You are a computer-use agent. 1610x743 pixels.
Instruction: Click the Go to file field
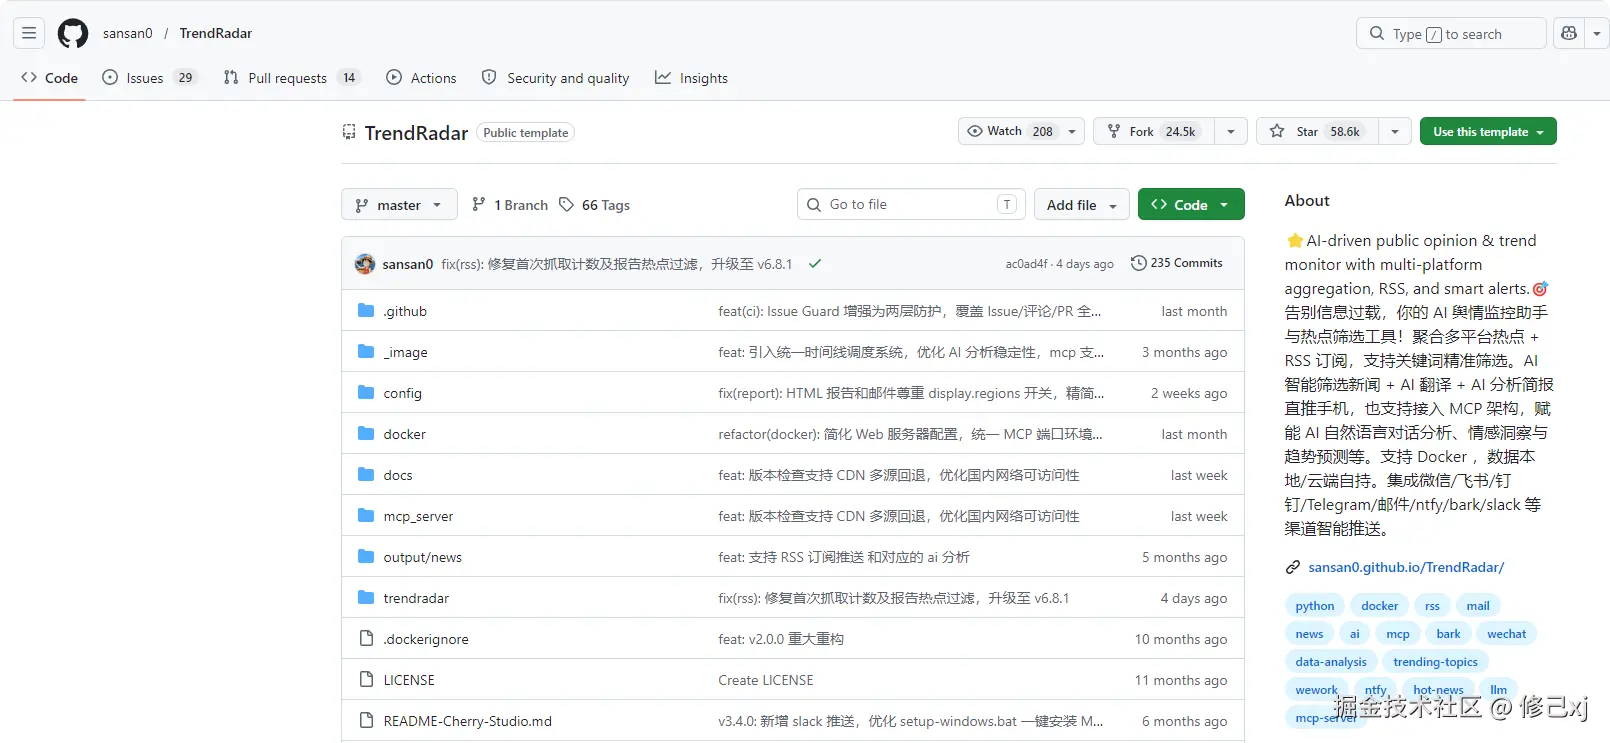tap(911, 204)
